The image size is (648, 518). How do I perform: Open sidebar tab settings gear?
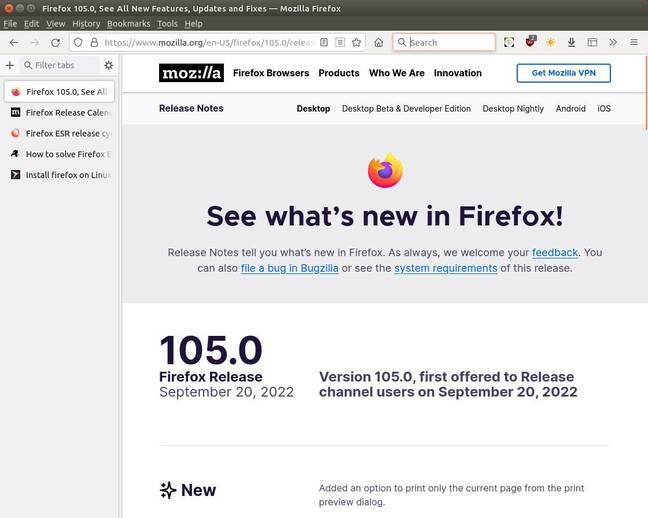(109, 65)
